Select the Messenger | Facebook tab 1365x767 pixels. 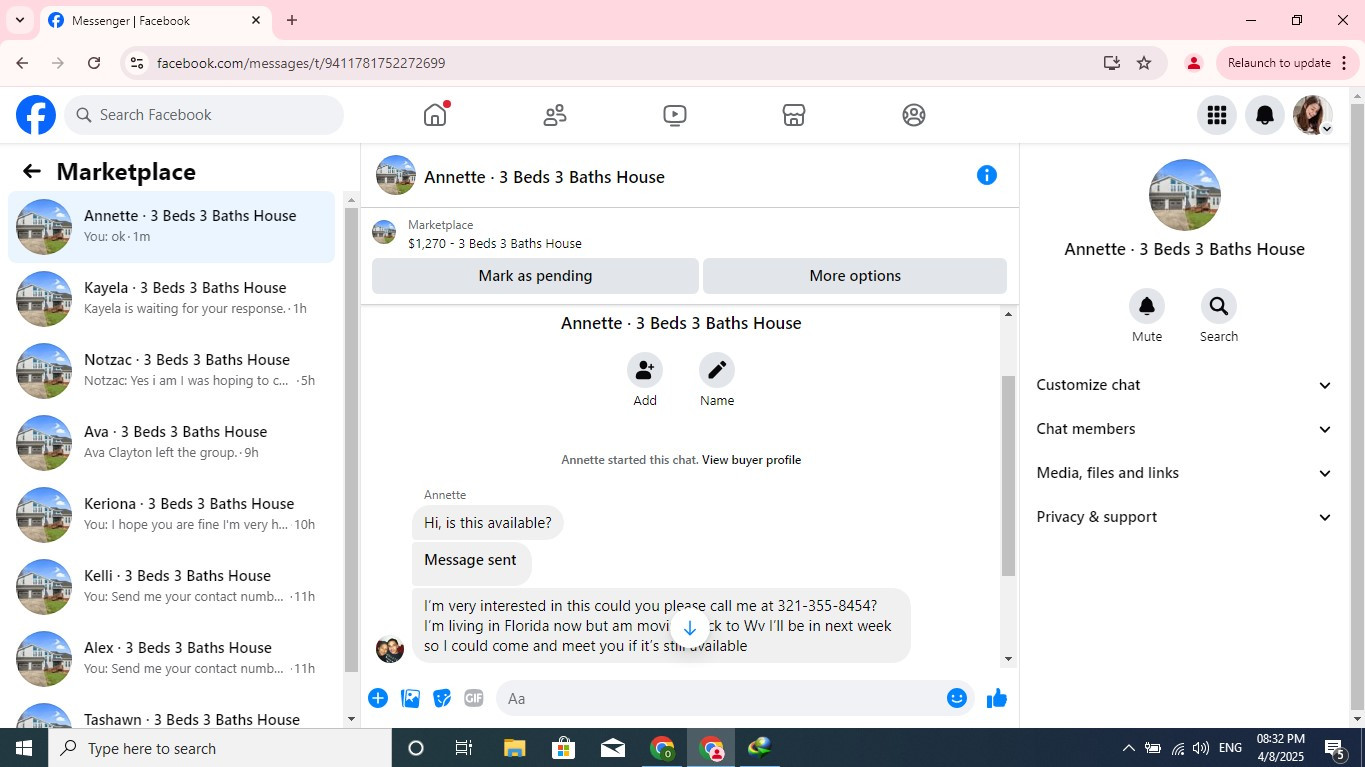coord(155,21)
